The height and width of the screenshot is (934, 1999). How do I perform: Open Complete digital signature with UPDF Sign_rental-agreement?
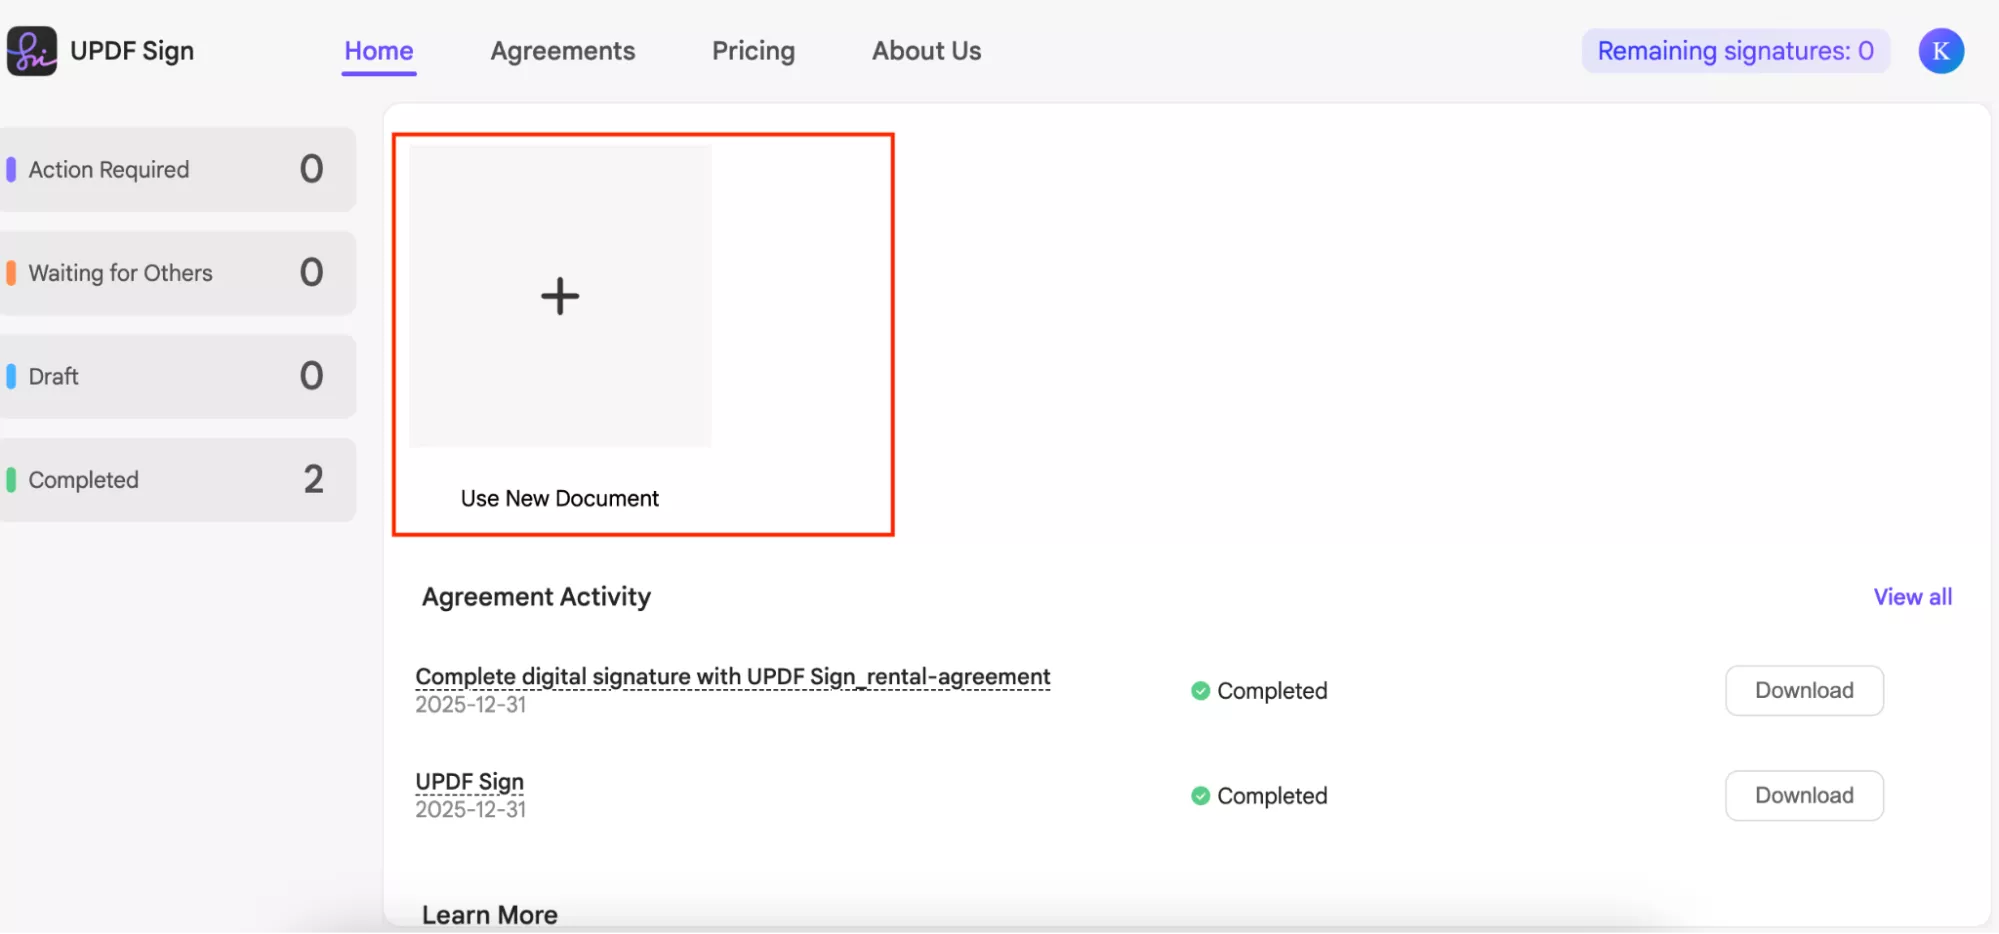click(732, 676)
